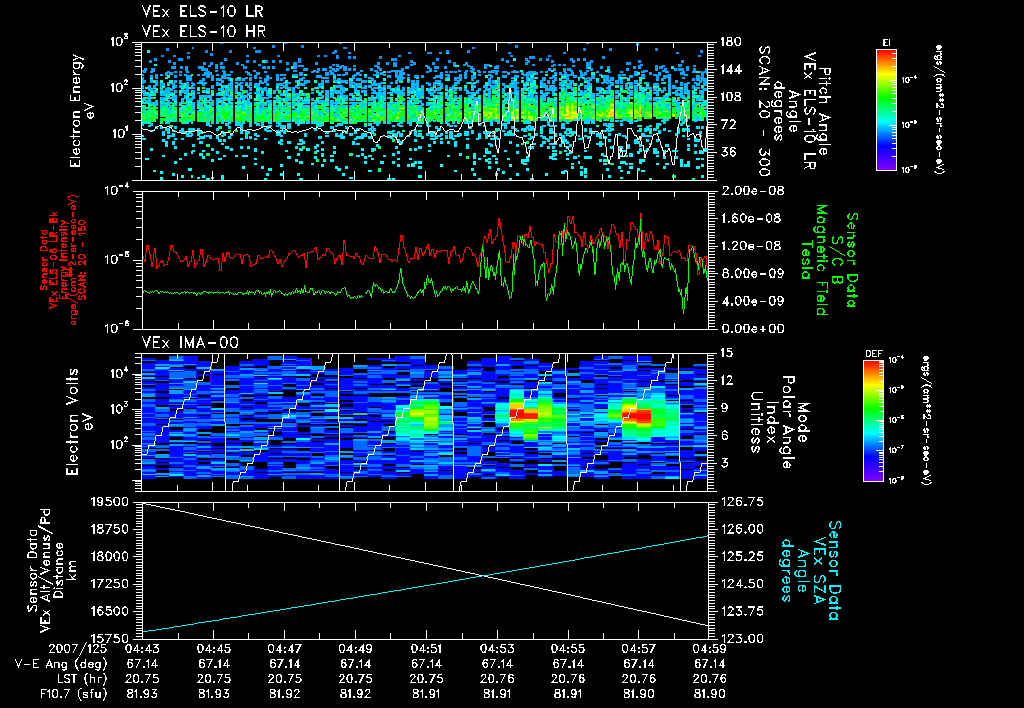Click the SZA tick value 126.75
Screen dimensions: 1024x708
(743, 502)
